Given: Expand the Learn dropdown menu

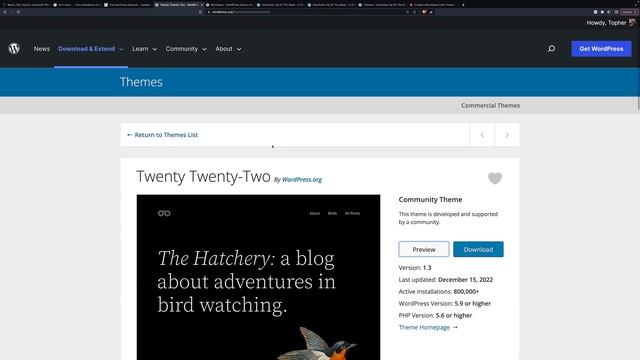Looking at the screenshot, I should [144, 49].
